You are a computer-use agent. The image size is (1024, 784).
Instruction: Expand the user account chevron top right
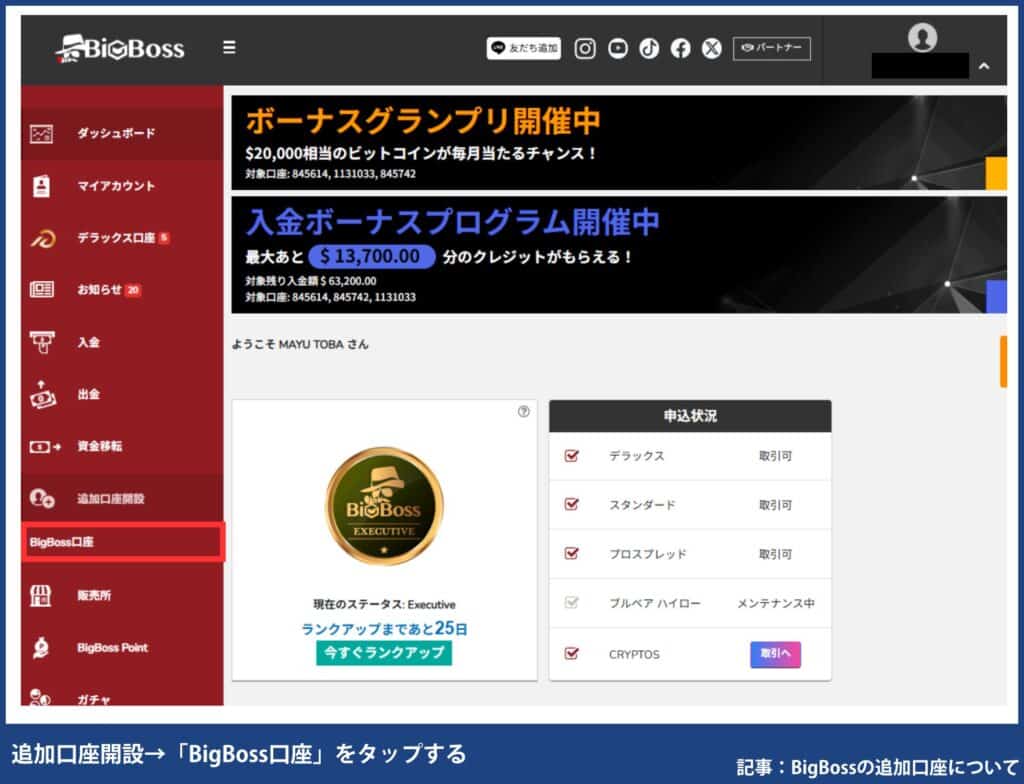[985, 63]
